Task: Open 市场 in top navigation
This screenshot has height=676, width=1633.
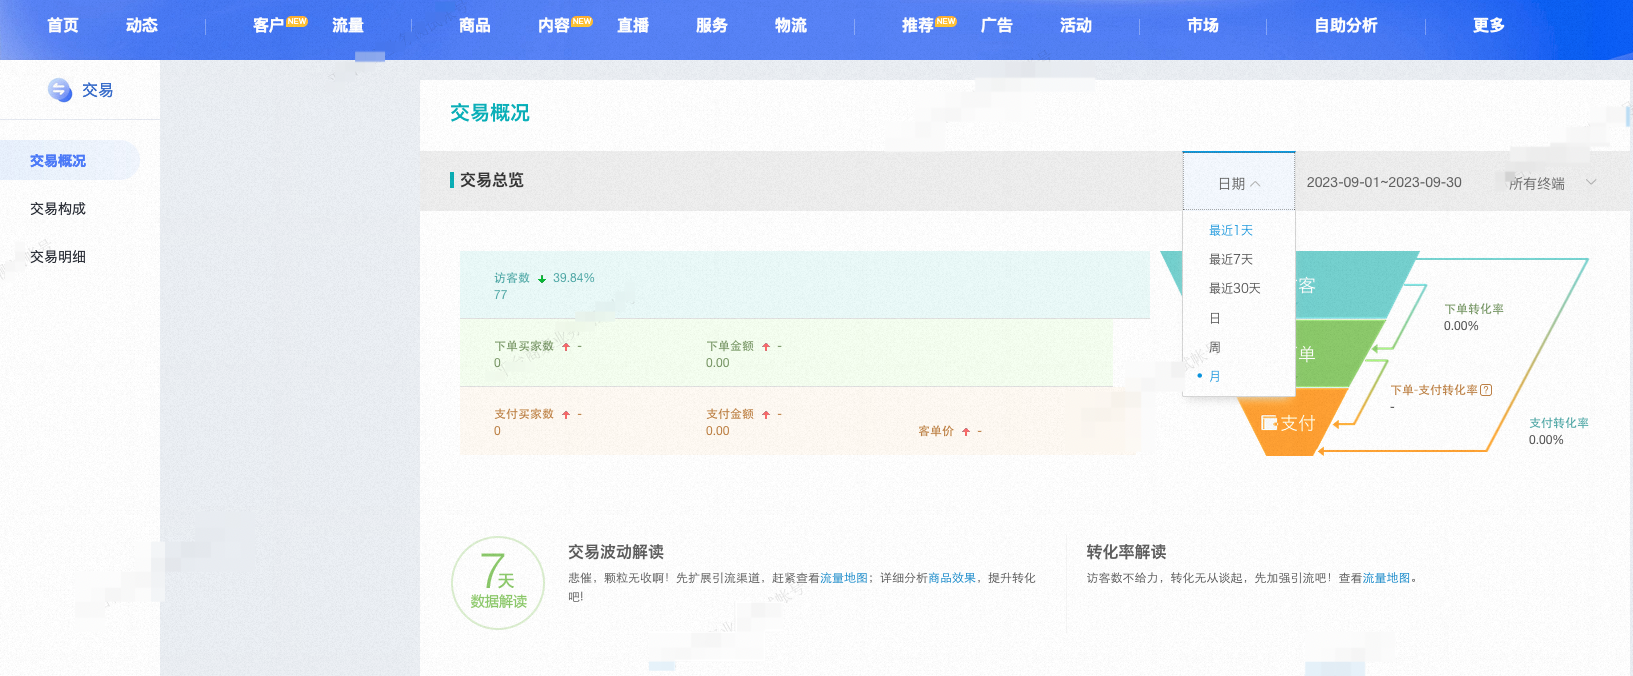Action: pyautogui.click(x=1203, y=25)
